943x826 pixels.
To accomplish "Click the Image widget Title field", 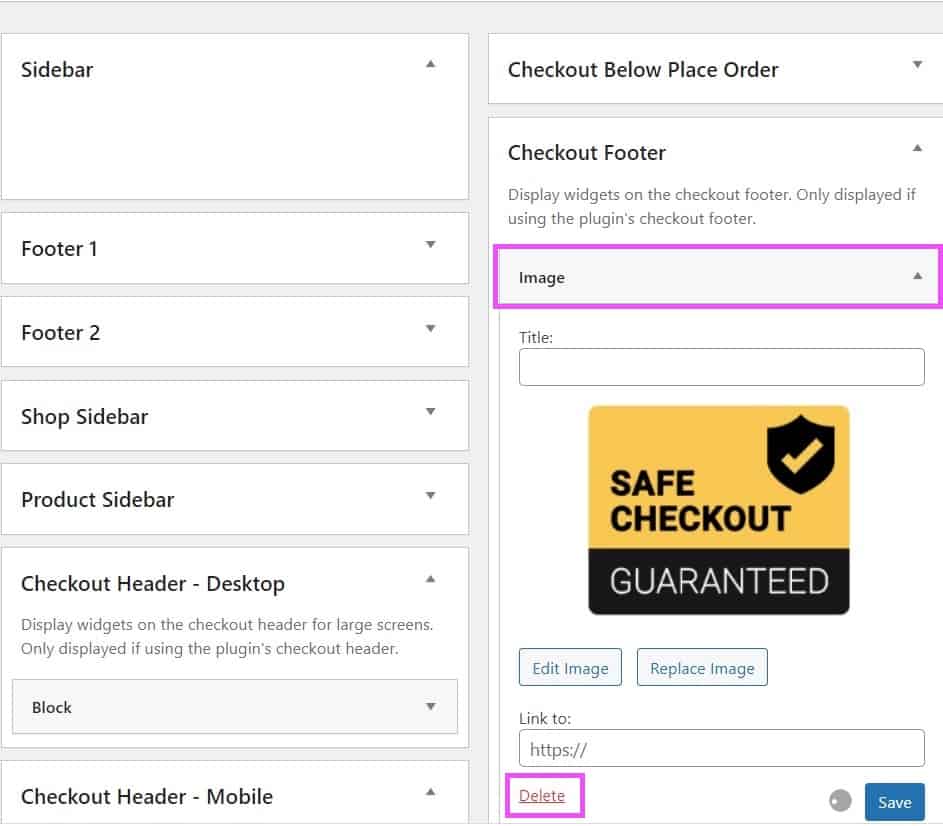I will [721, 367].
